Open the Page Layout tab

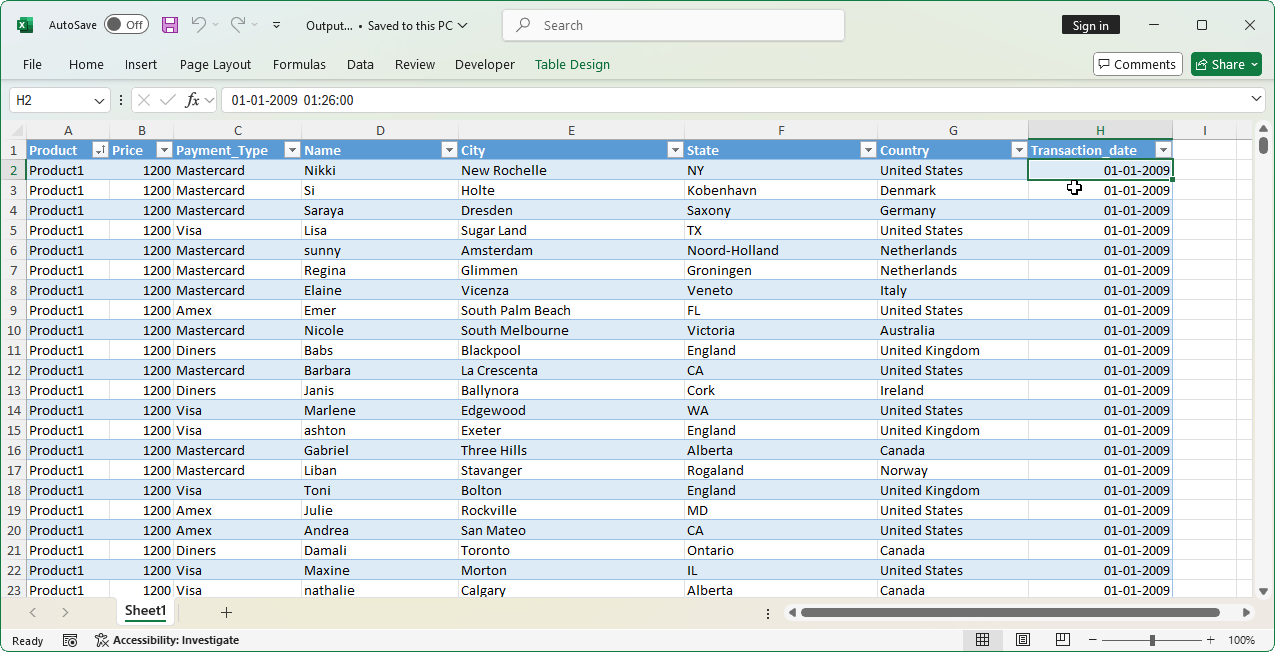pyautogui.click(x=215, y=64)
